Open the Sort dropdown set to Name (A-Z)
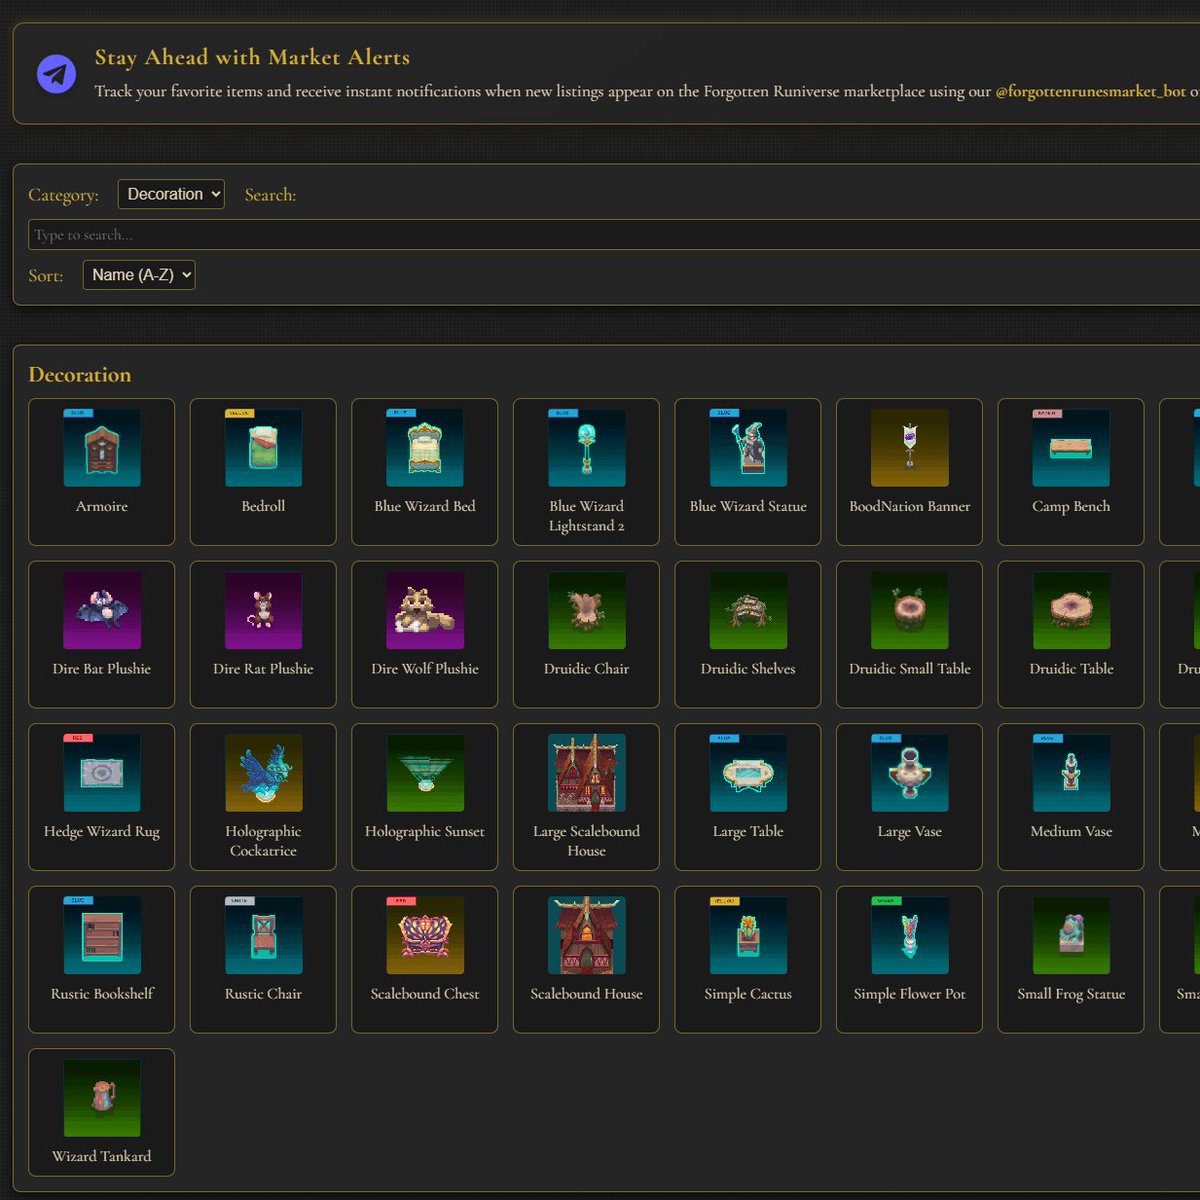This screenshot has width=1200, height=1200. tap(139, 275)
